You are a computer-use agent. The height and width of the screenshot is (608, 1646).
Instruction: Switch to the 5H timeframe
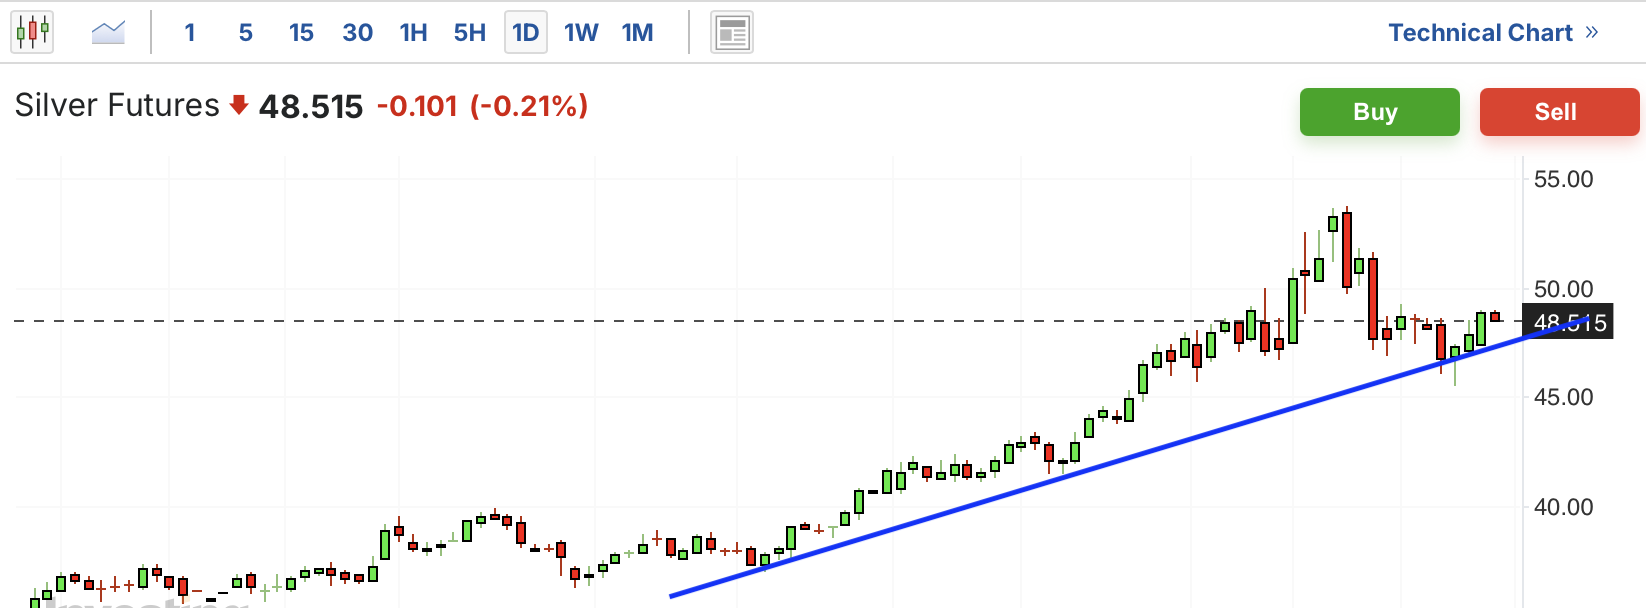[x=470, y=33]
